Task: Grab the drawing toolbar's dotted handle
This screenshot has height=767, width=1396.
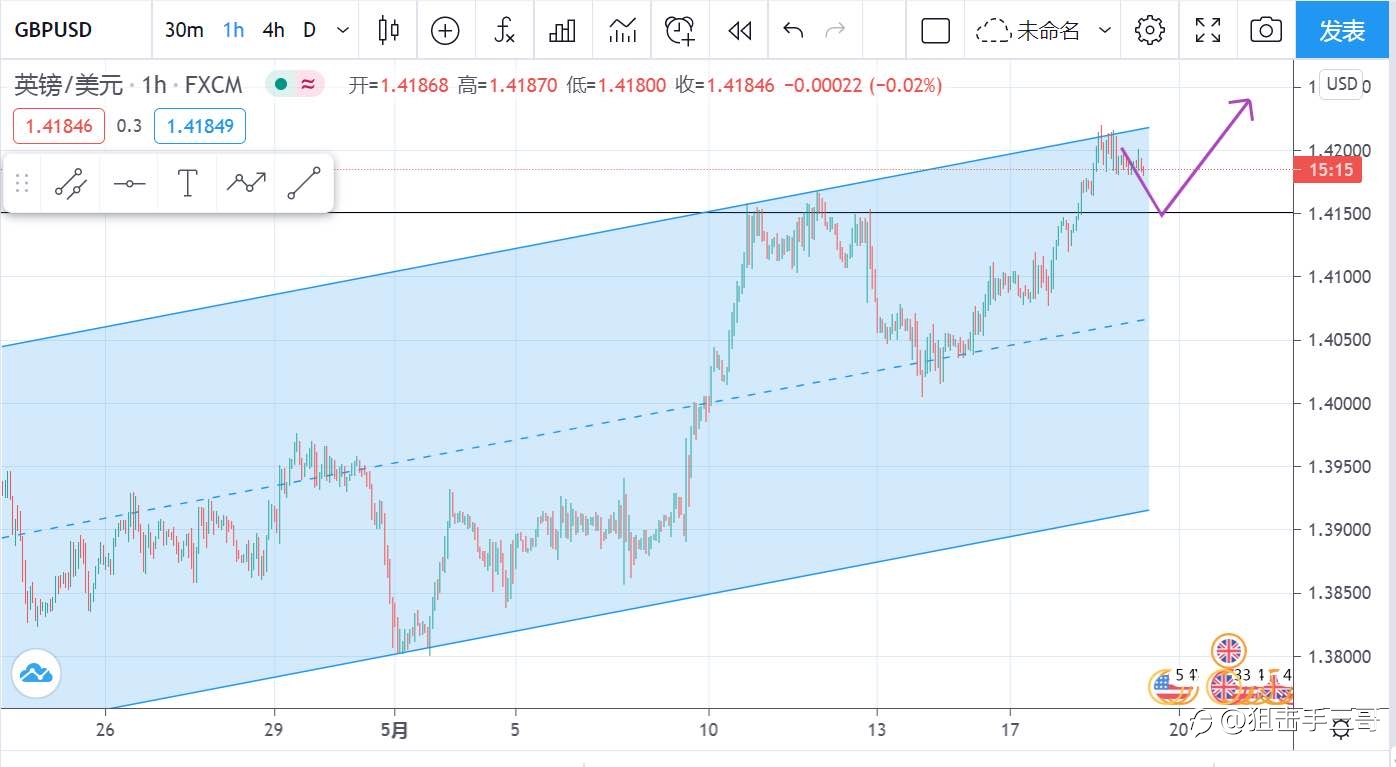Action: pyautogui.click(x=22, y=183)
